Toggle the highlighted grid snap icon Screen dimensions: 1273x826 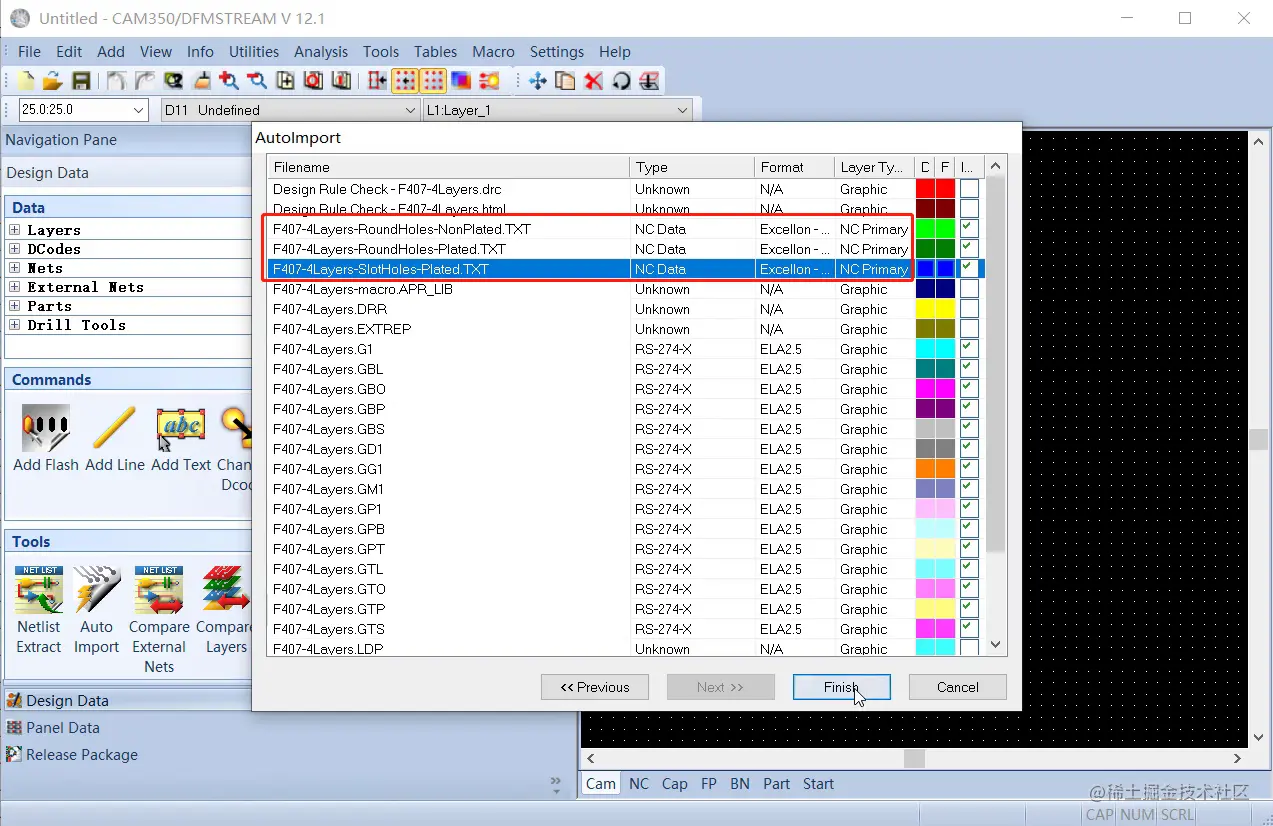[x=405, y=81]
